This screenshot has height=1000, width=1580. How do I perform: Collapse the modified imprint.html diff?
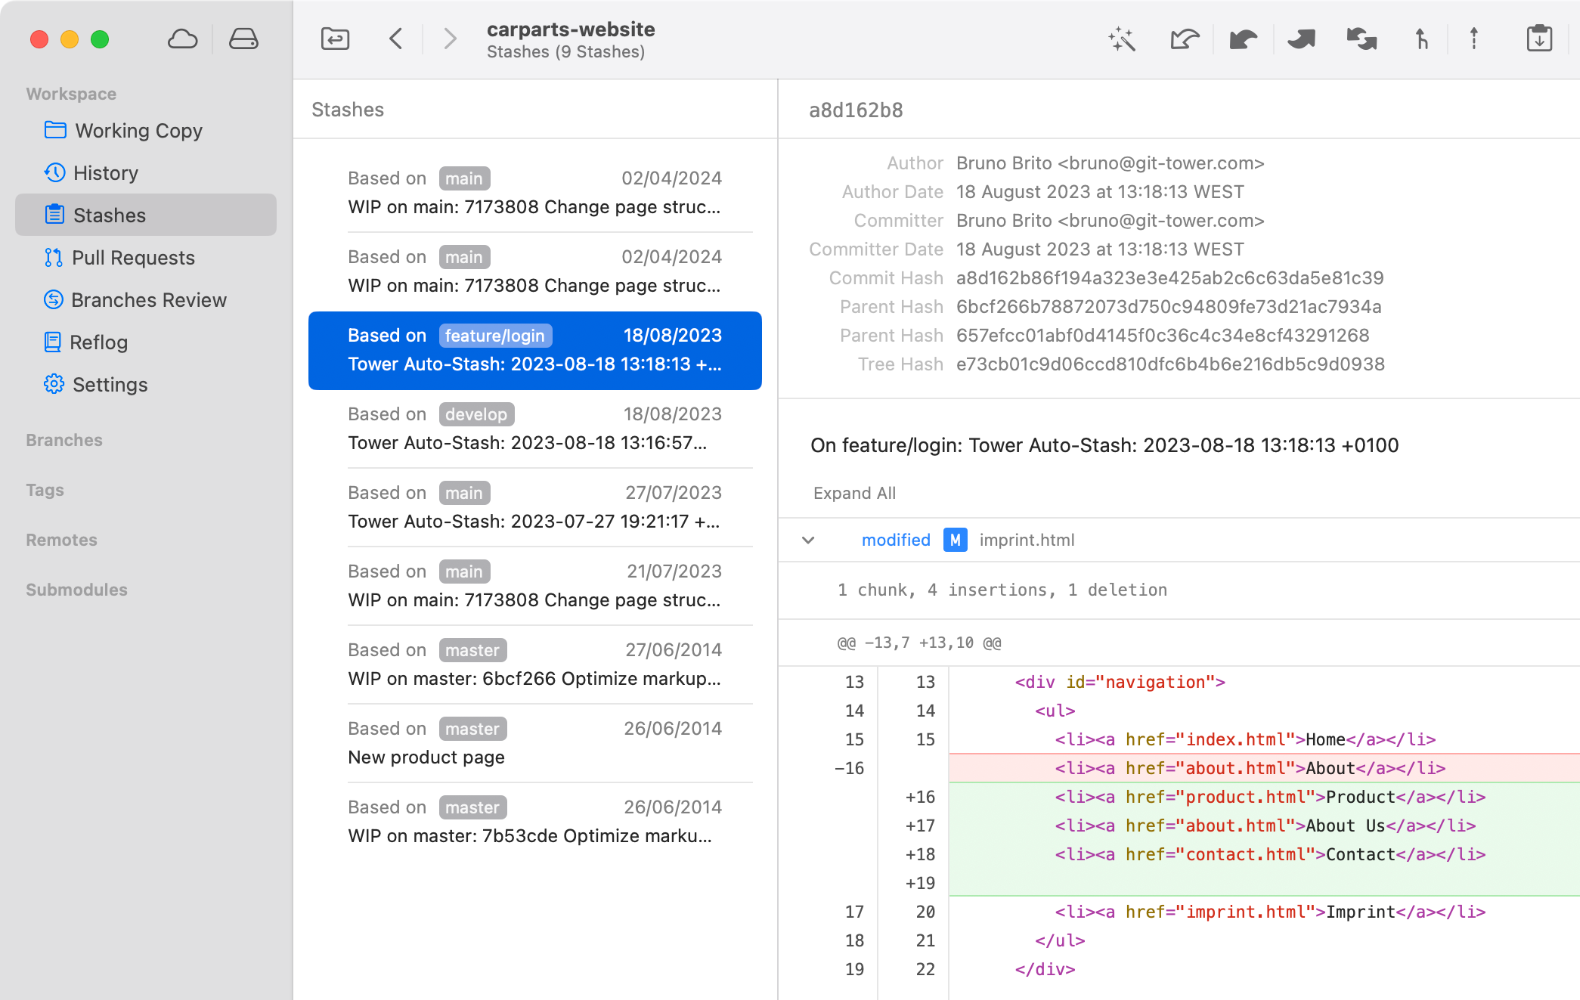point(808,540)
